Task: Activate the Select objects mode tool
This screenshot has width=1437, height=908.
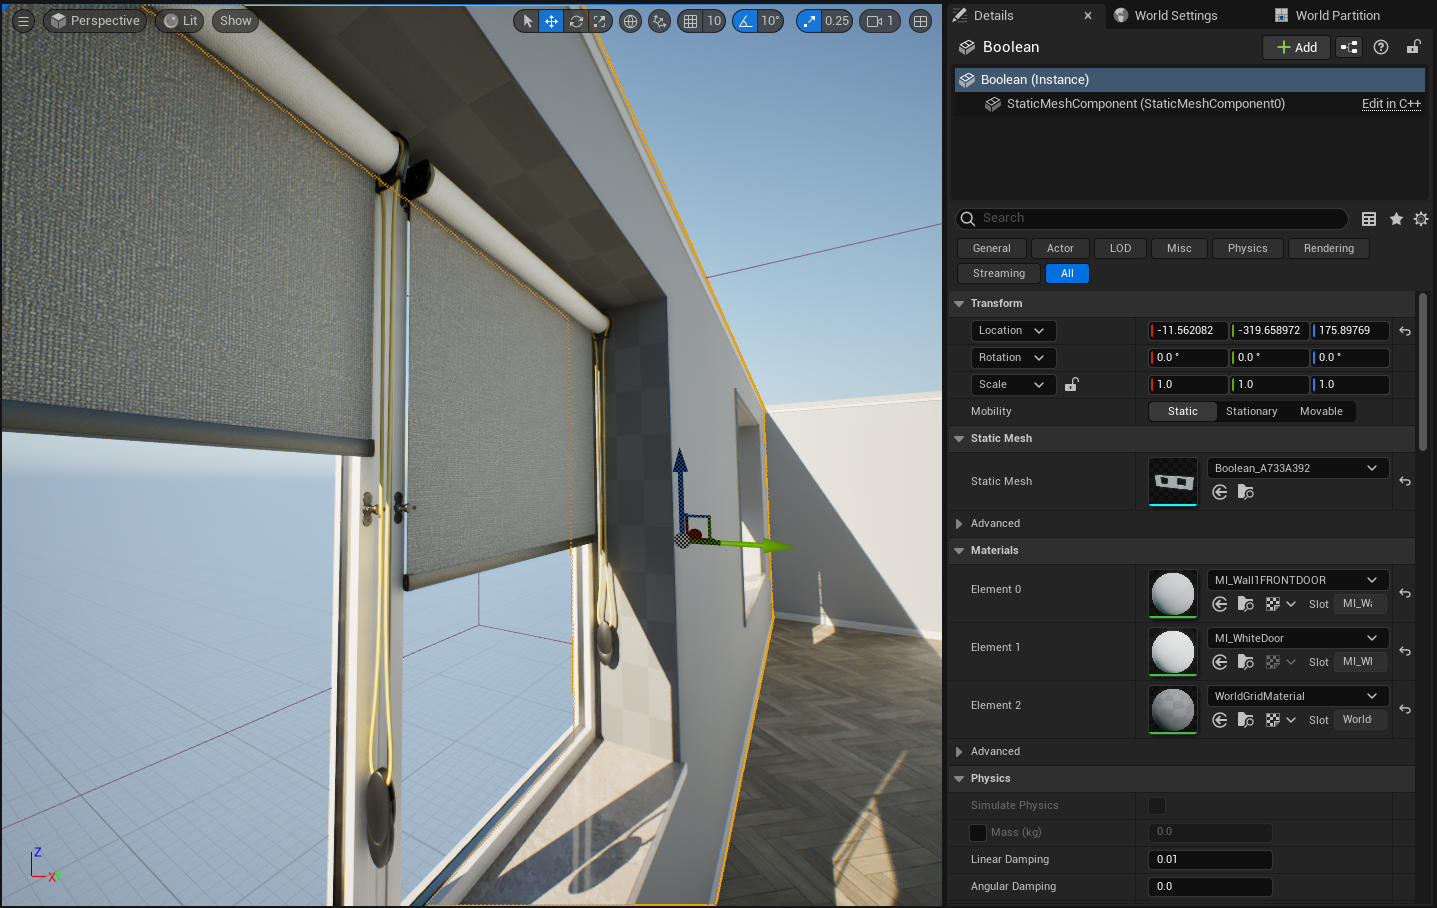Action: pyautogui.click(x=528, y=21)
